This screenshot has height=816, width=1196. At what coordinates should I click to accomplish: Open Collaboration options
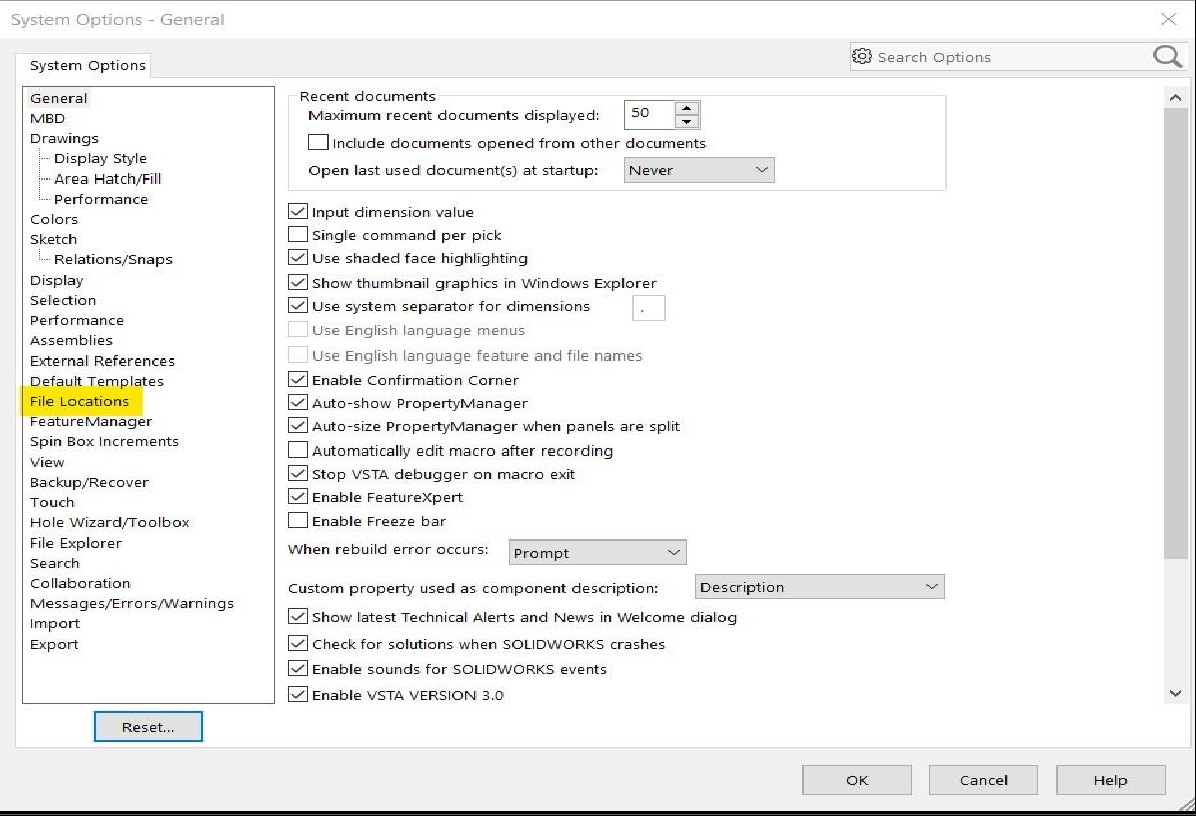click(80, 583)
